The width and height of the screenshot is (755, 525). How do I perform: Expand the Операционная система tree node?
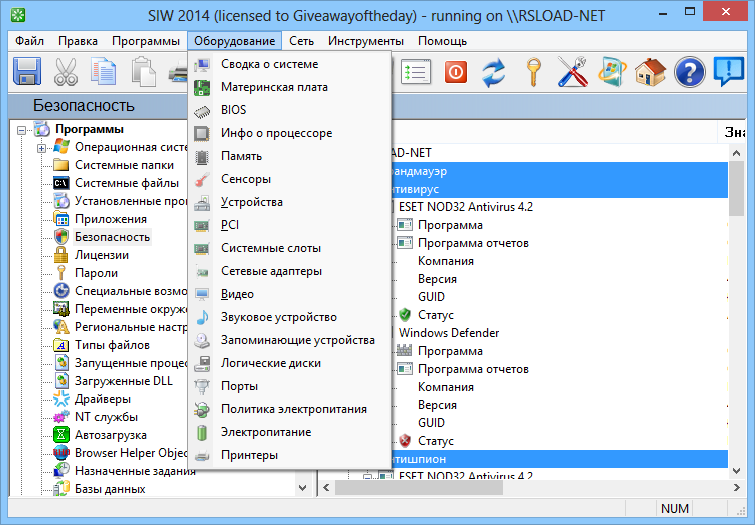[x=41, y=148]
